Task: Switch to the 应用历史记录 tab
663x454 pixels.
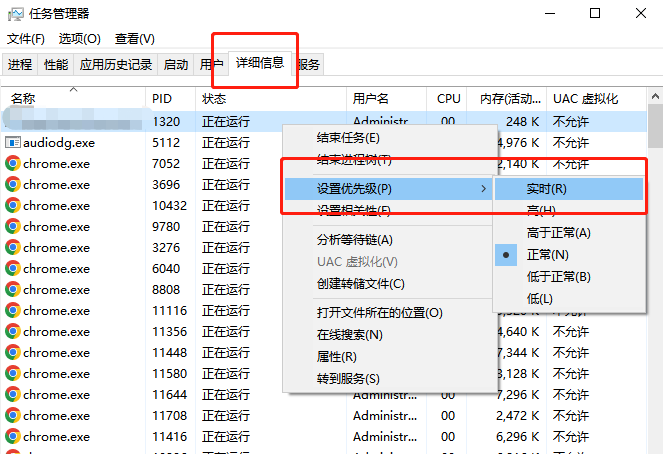Action: [x=116, y=65]
